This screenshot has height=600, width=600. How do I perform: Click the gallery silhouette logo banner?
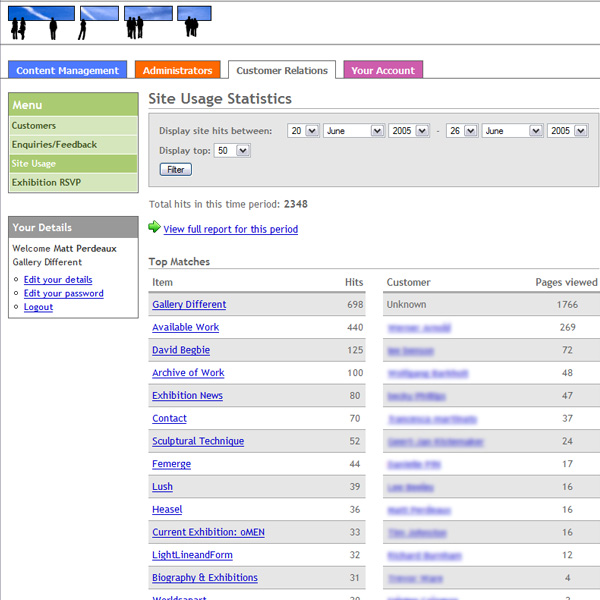[x=109, y=23]
